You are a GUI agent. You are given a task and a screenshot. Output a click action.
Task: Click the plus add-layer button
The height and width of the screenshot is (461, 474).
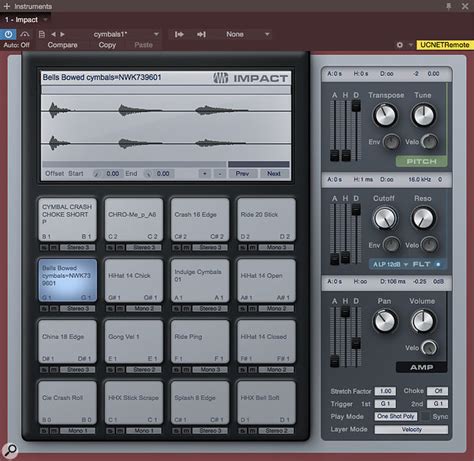tap(205, 173)
